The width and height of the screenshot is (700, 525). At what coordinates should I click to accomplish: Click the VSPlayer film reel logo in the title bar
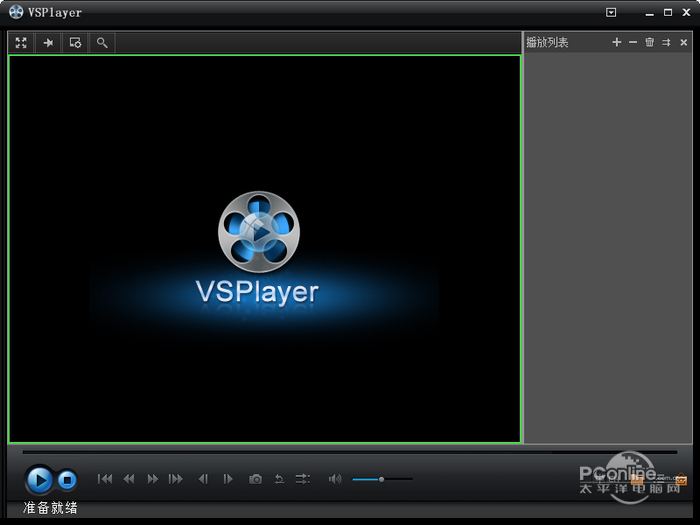pos(16,12)
